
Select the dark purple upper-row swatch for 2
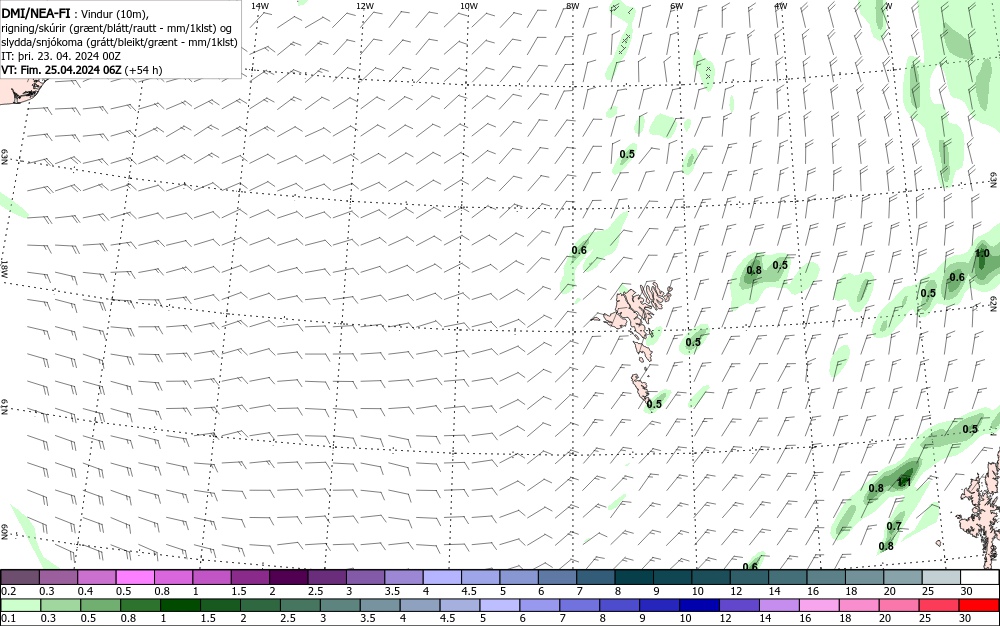pyautogui.click(x=288, y=578)
